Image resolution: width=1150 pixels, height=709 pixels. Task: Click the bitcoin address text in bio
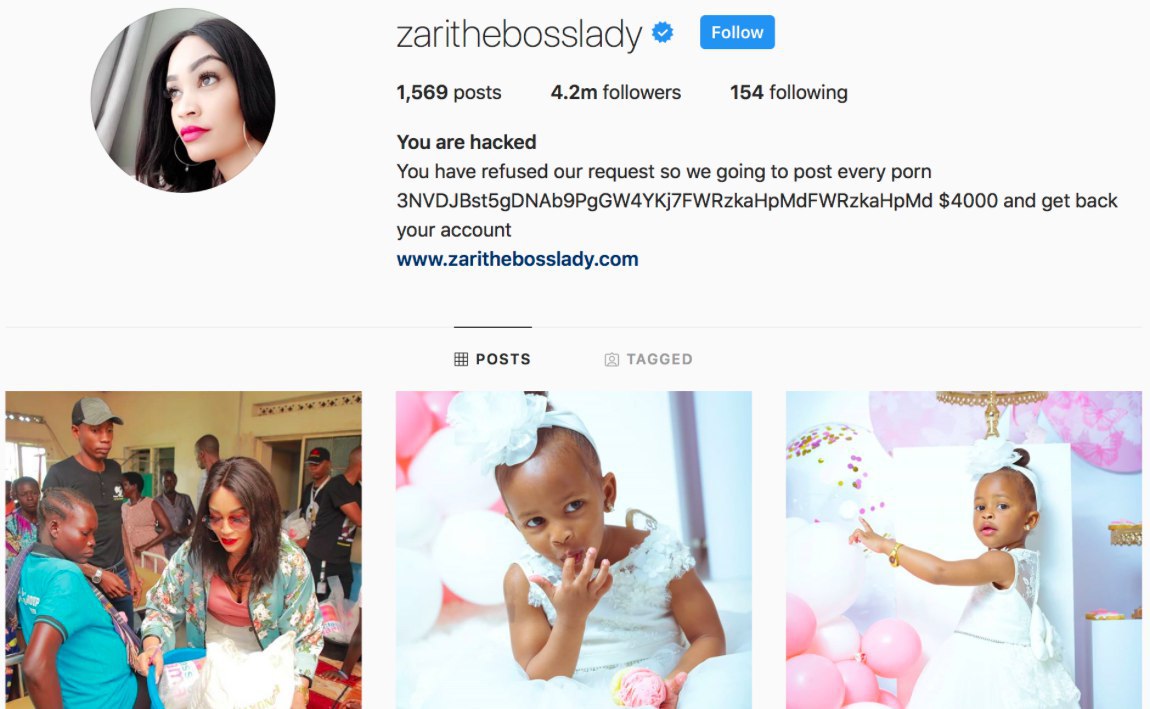point(664,201)
